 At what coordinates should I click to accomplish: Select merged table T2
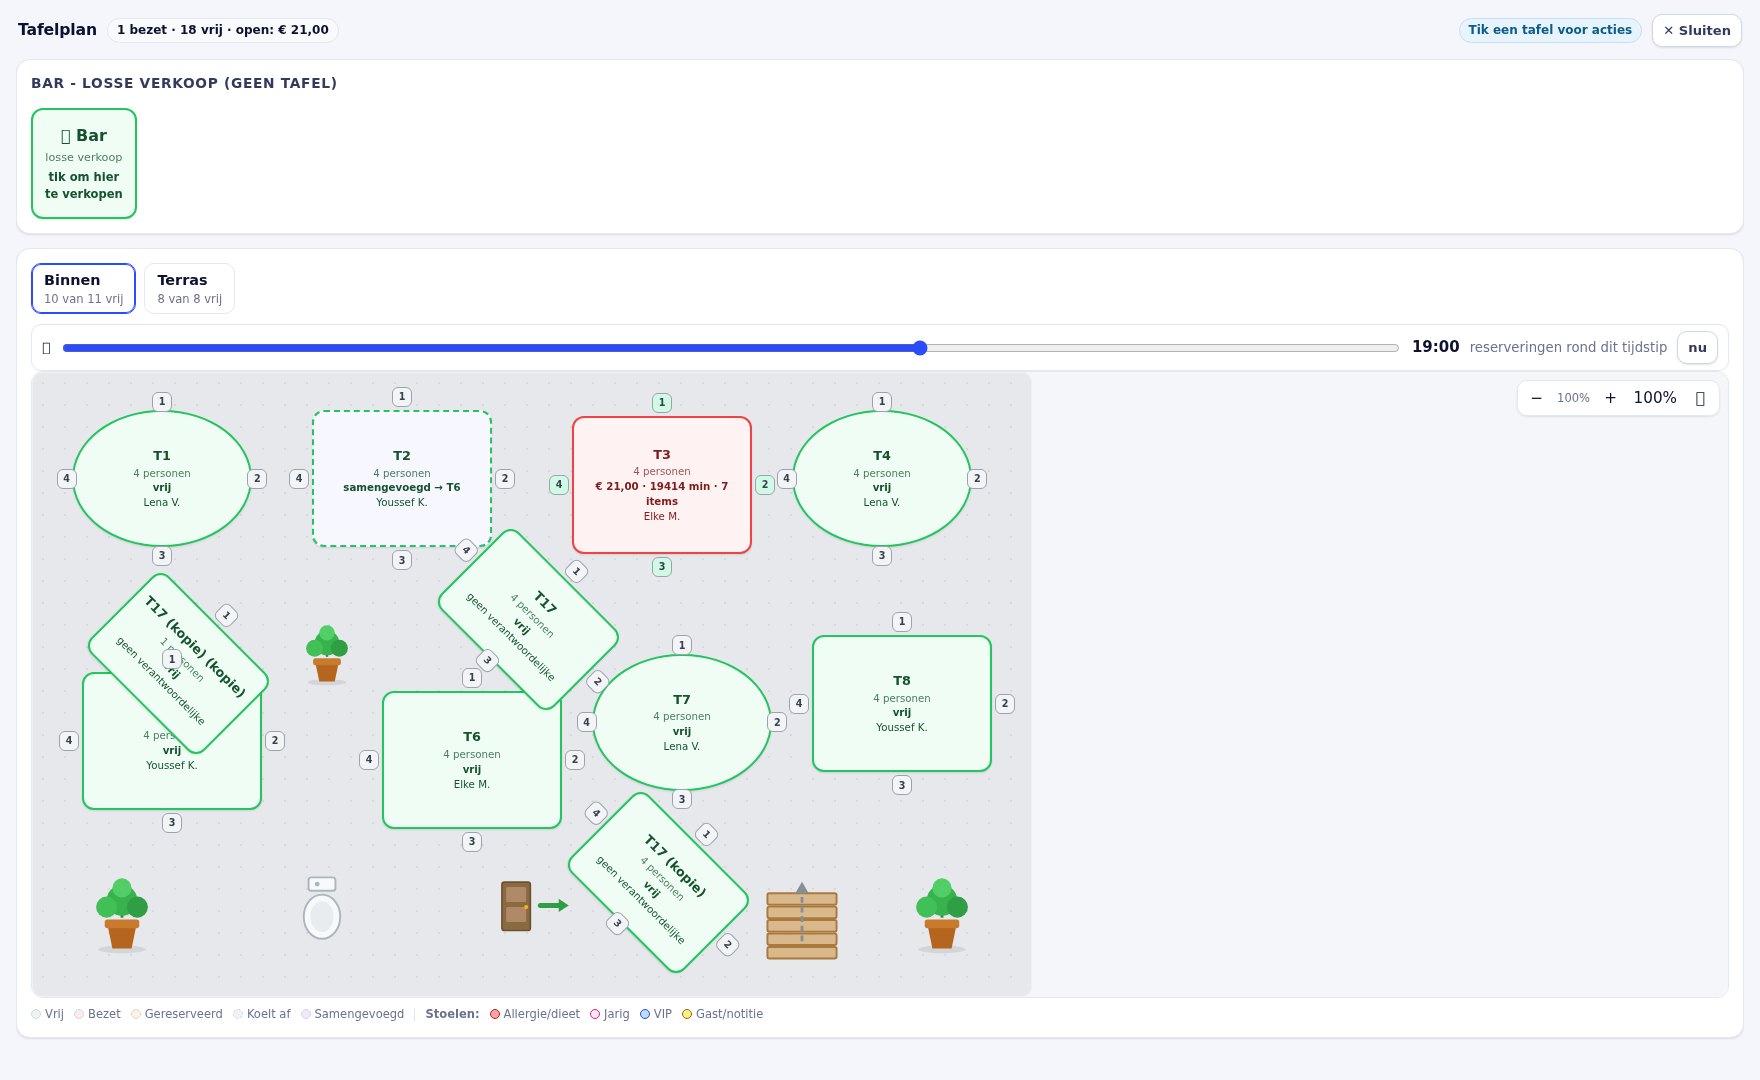coord(402,478)
